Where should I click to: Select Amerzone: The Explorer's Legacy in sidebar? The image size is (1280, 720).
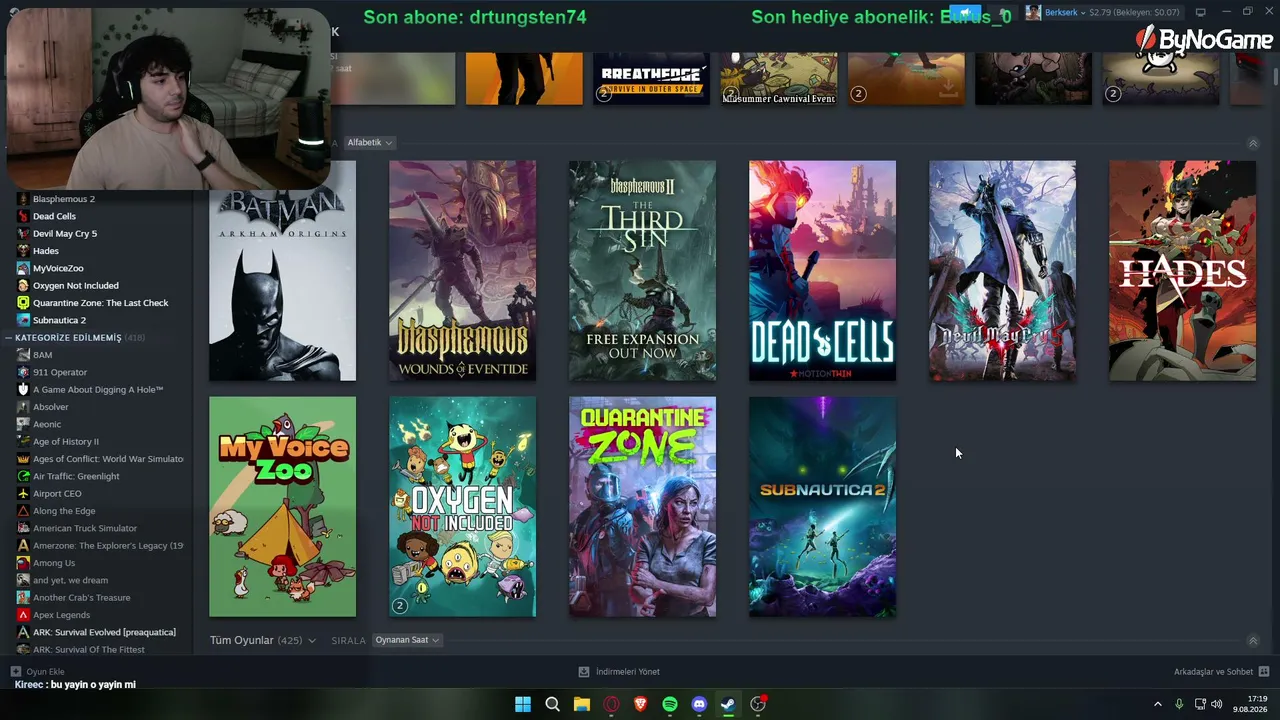coord(108,545)
